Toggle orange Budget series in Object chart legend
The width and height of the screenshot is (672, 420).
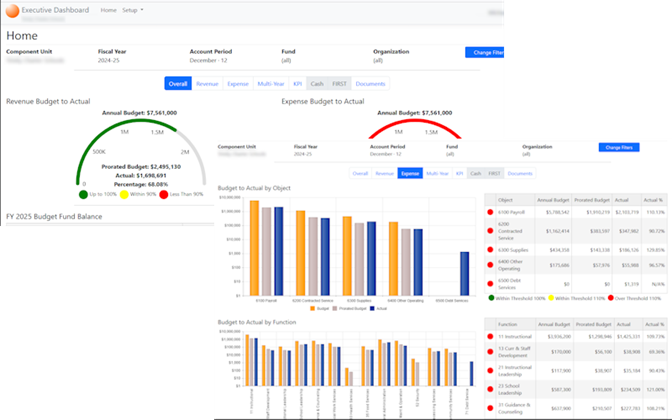(x=312, y=309)
